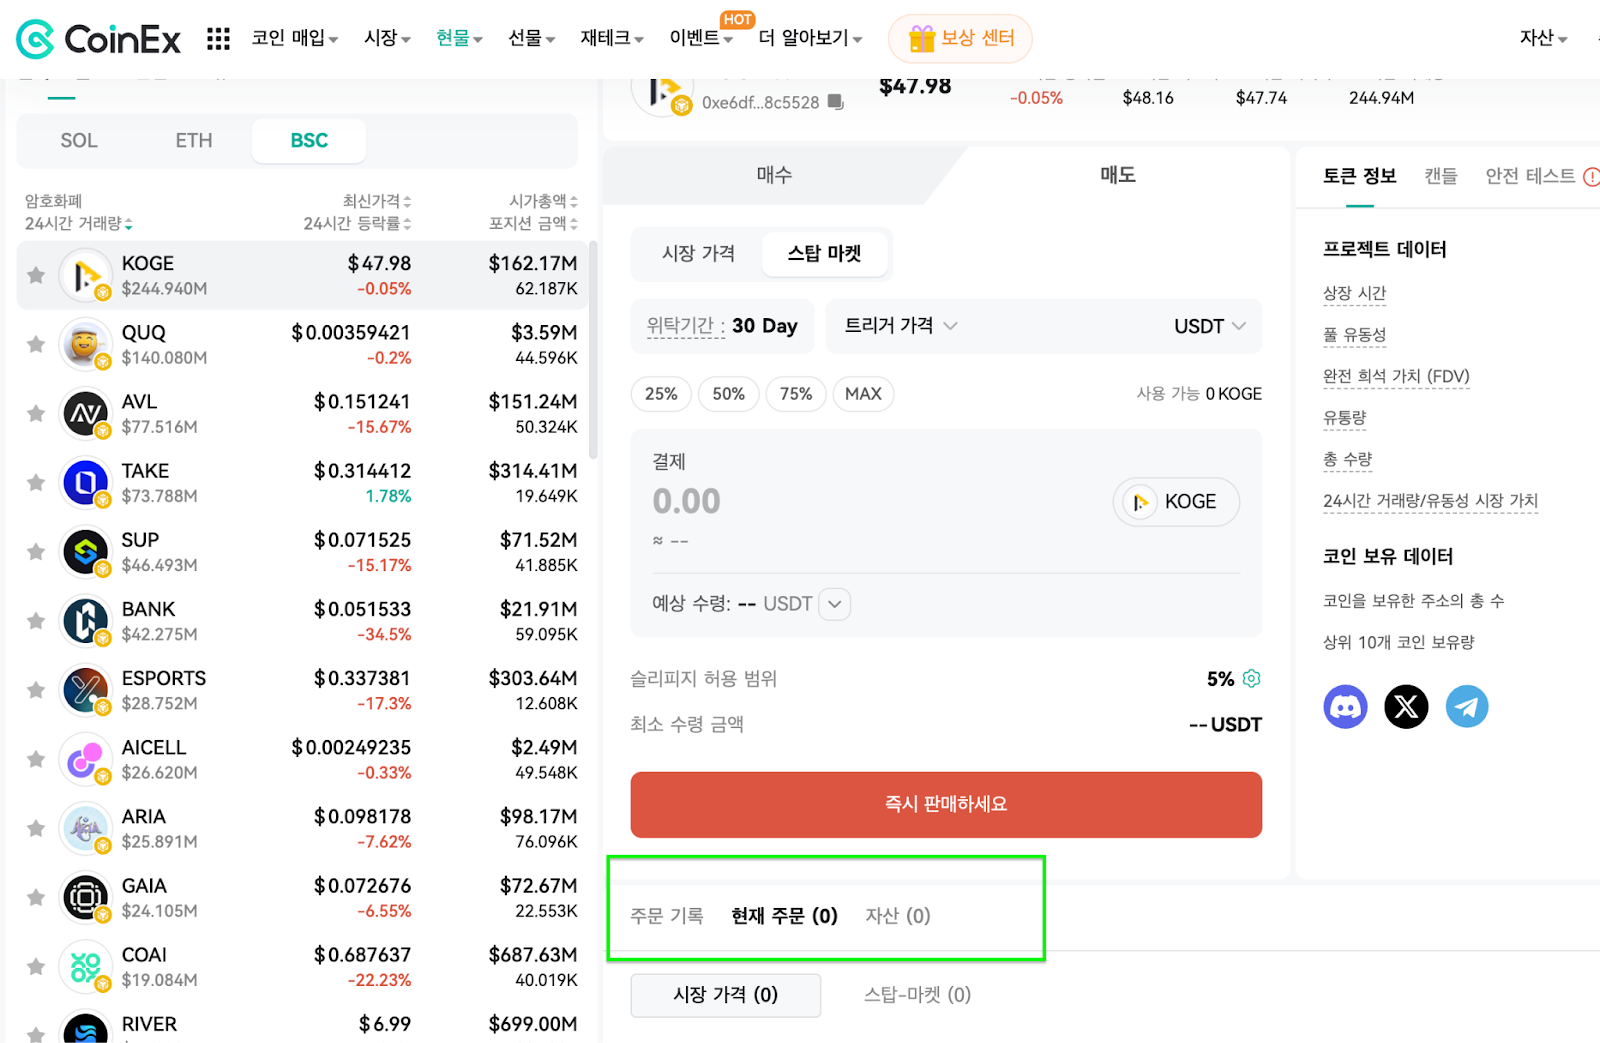Expand the 예상 수령 USDT chevron
Image resolution: width=1600 pixels, height=1043 pixels.
tap(834, 603)
